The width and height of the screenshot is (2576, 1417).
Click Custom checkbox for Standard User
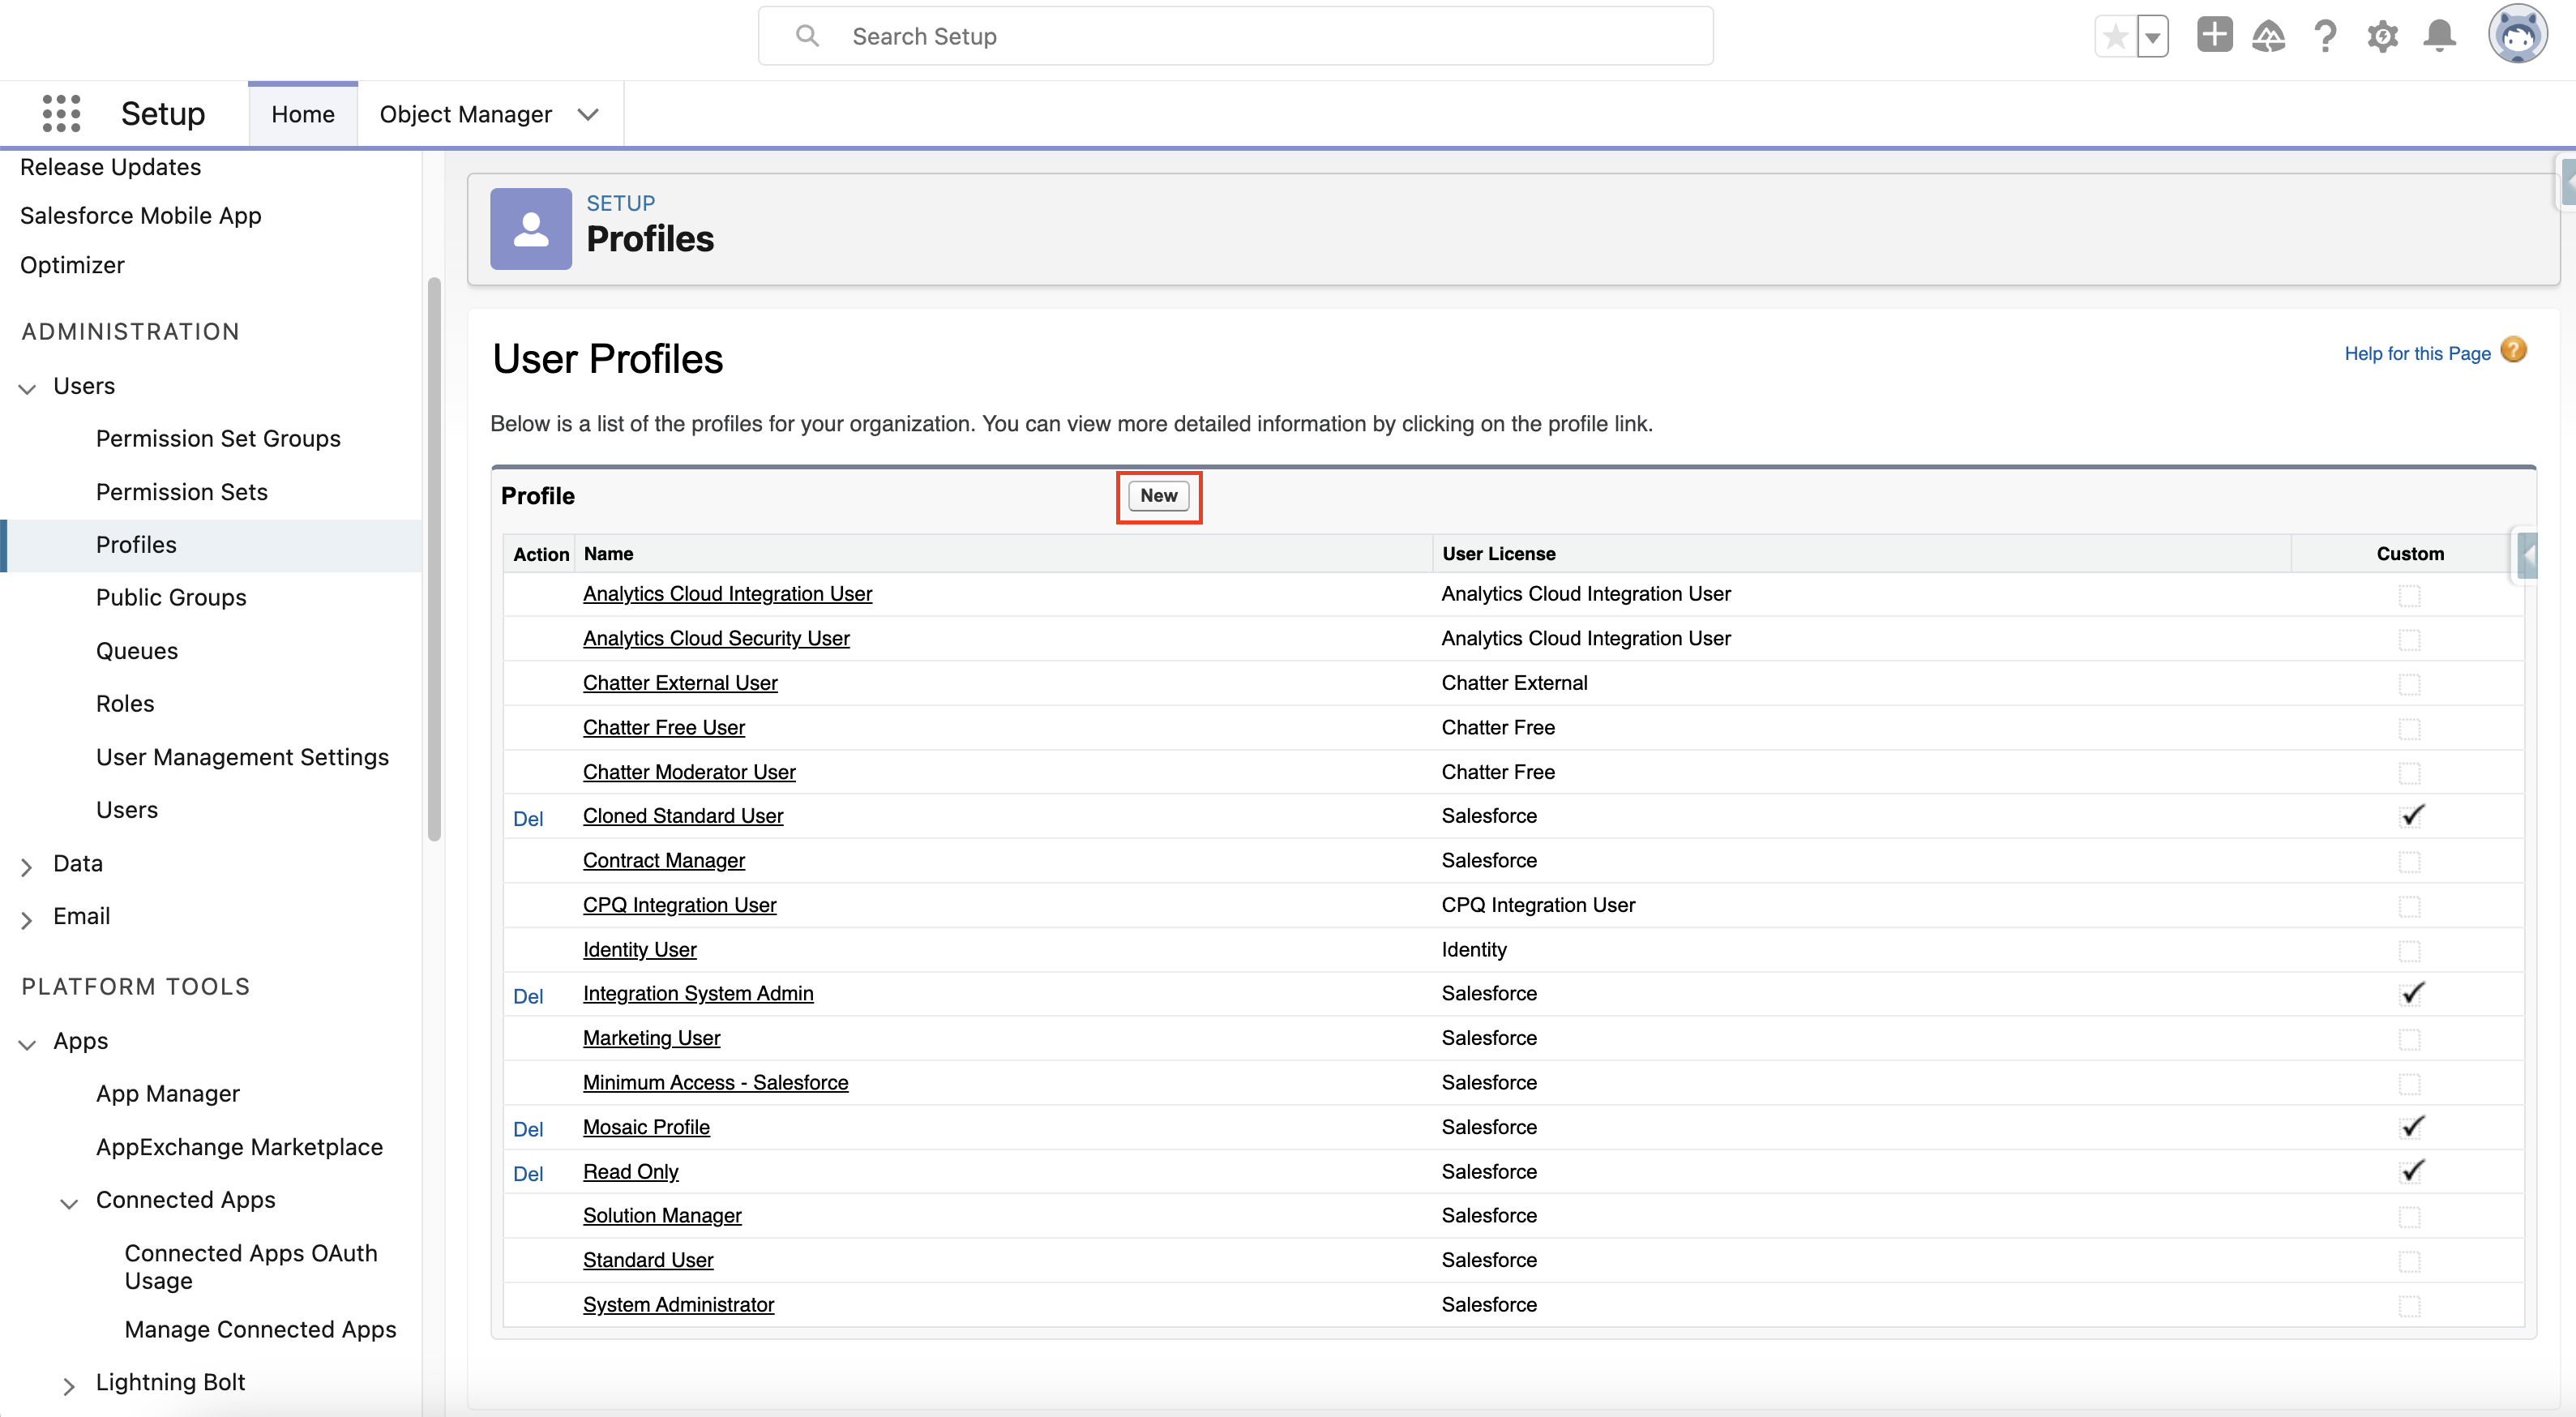click(x=2409, y=1261)
